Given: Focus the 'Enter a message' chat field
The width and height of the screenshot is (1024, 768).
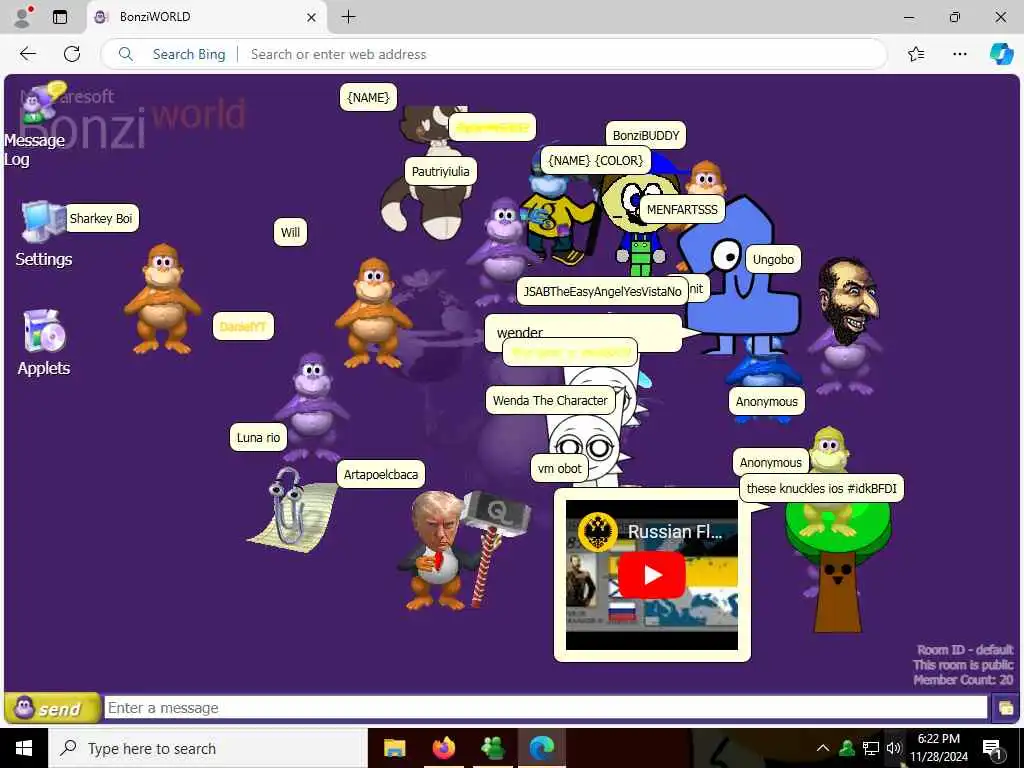Looking at the screenshot, I should pos(545,707).
